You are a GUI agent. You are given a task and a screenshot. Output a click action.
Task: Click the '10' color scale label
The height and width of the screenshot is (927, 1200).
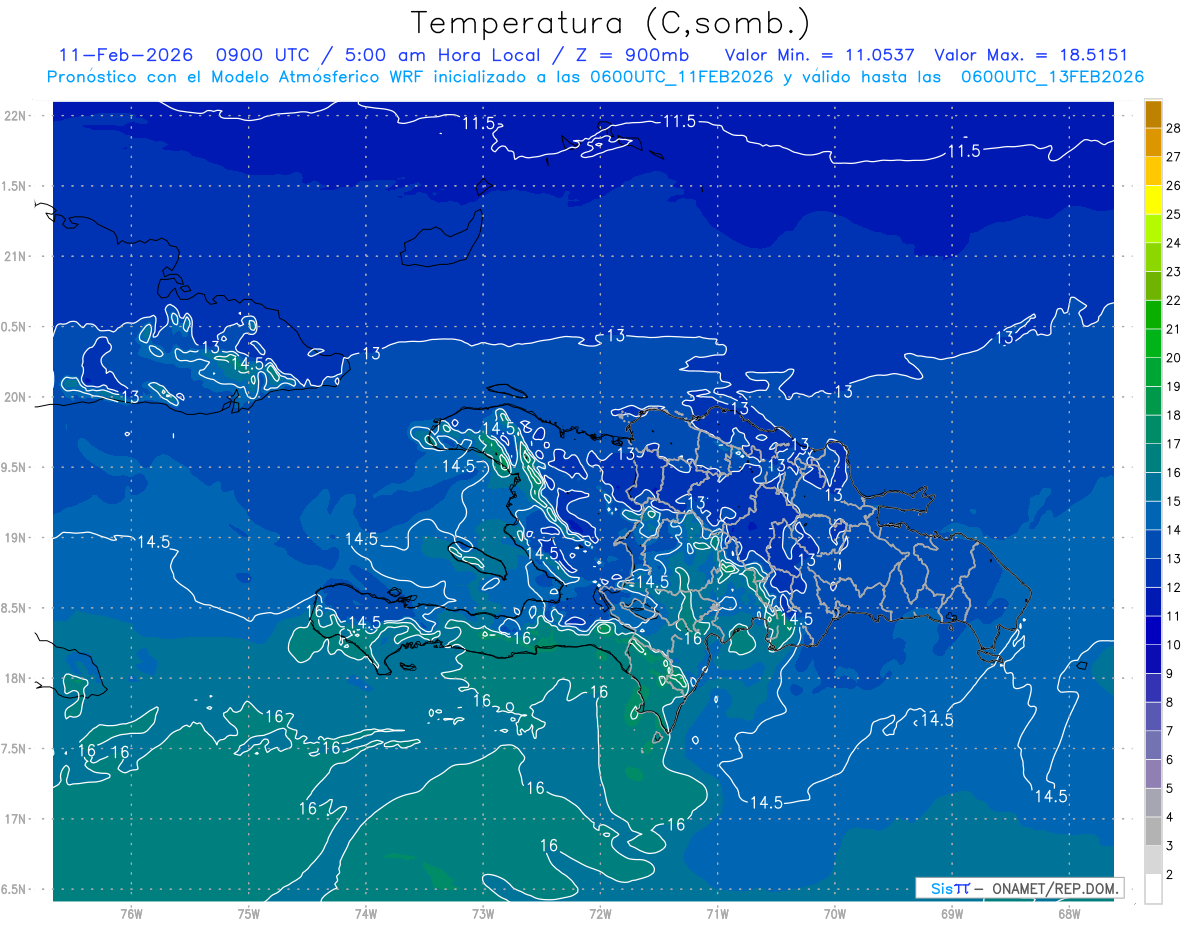click(1174, 645)
